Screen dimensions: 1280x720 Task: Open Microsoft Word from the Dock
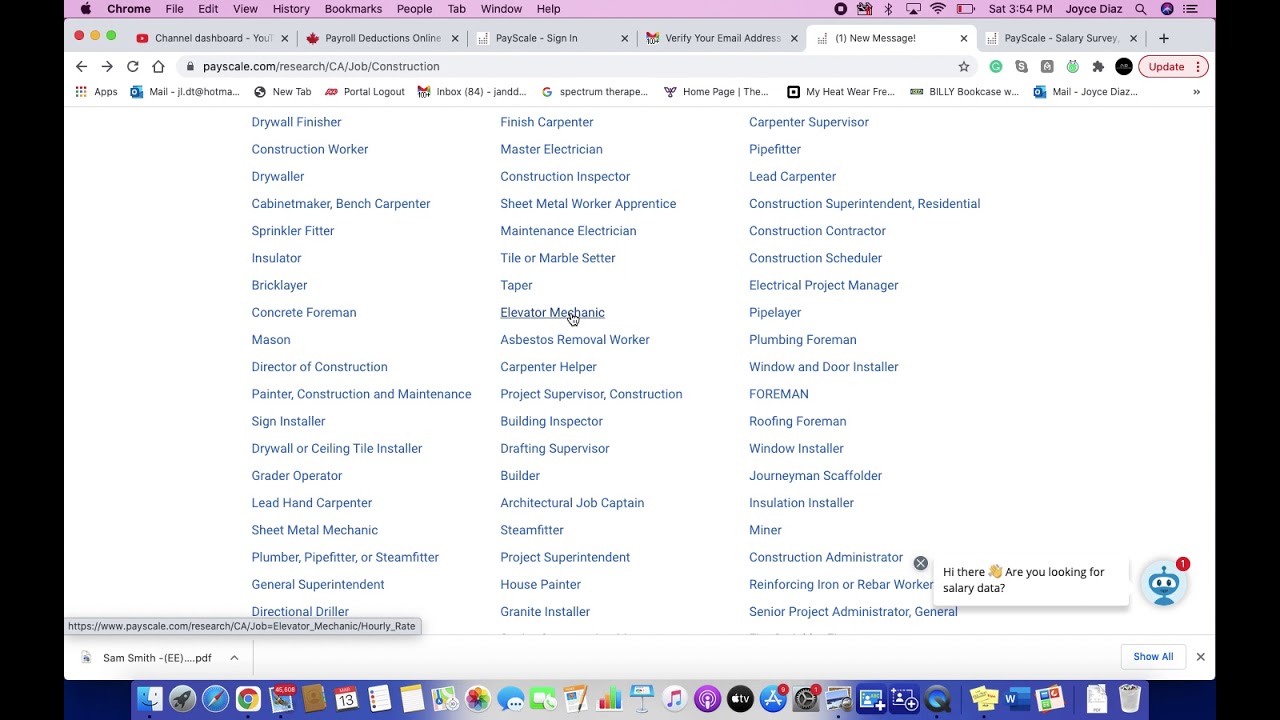[x=1017, y=698]
